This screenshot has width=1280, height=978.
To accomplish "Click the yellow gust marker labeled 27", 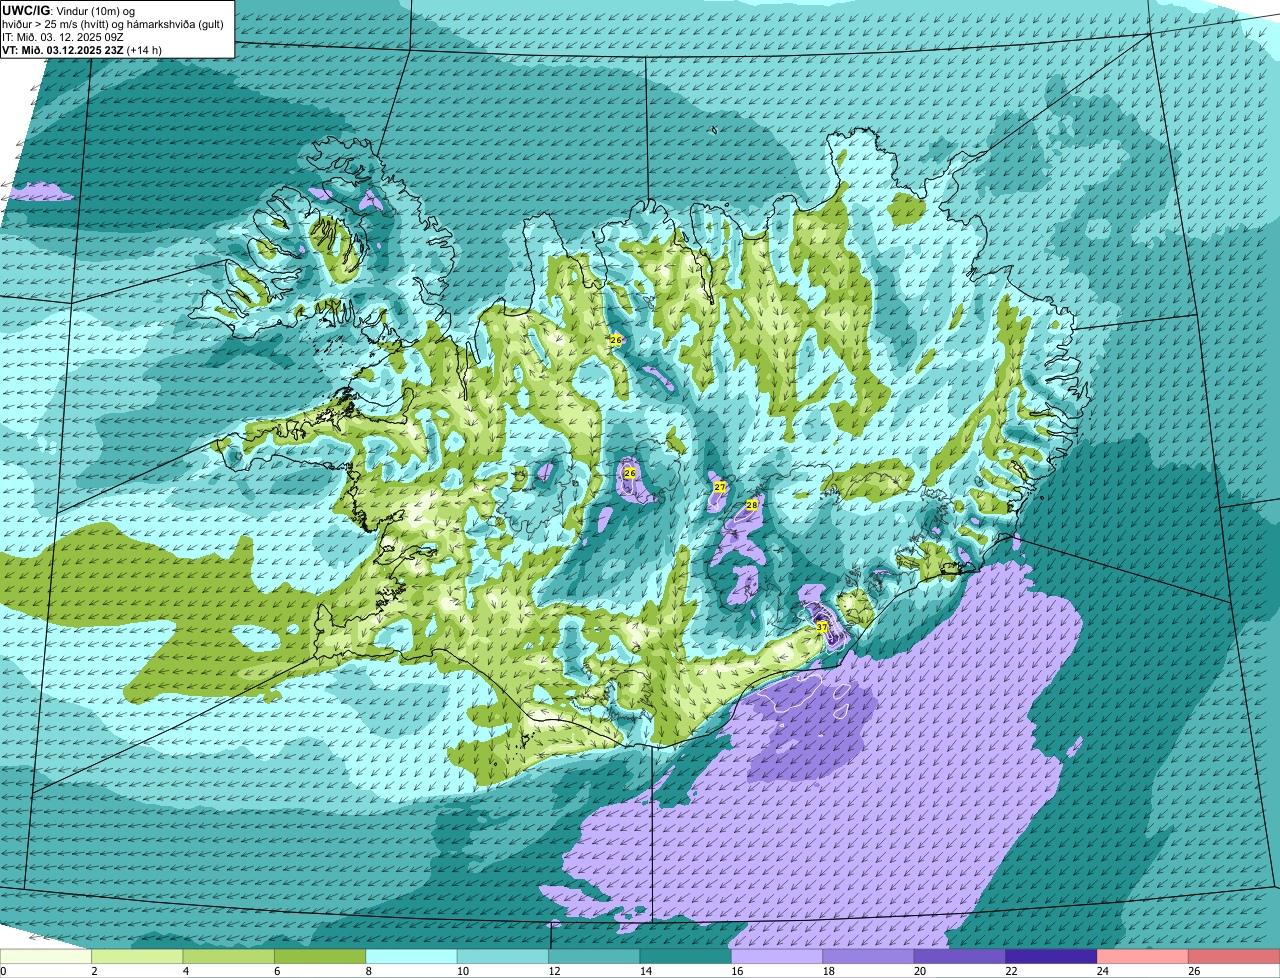I will pyautogui.click(x=720, y=487).
